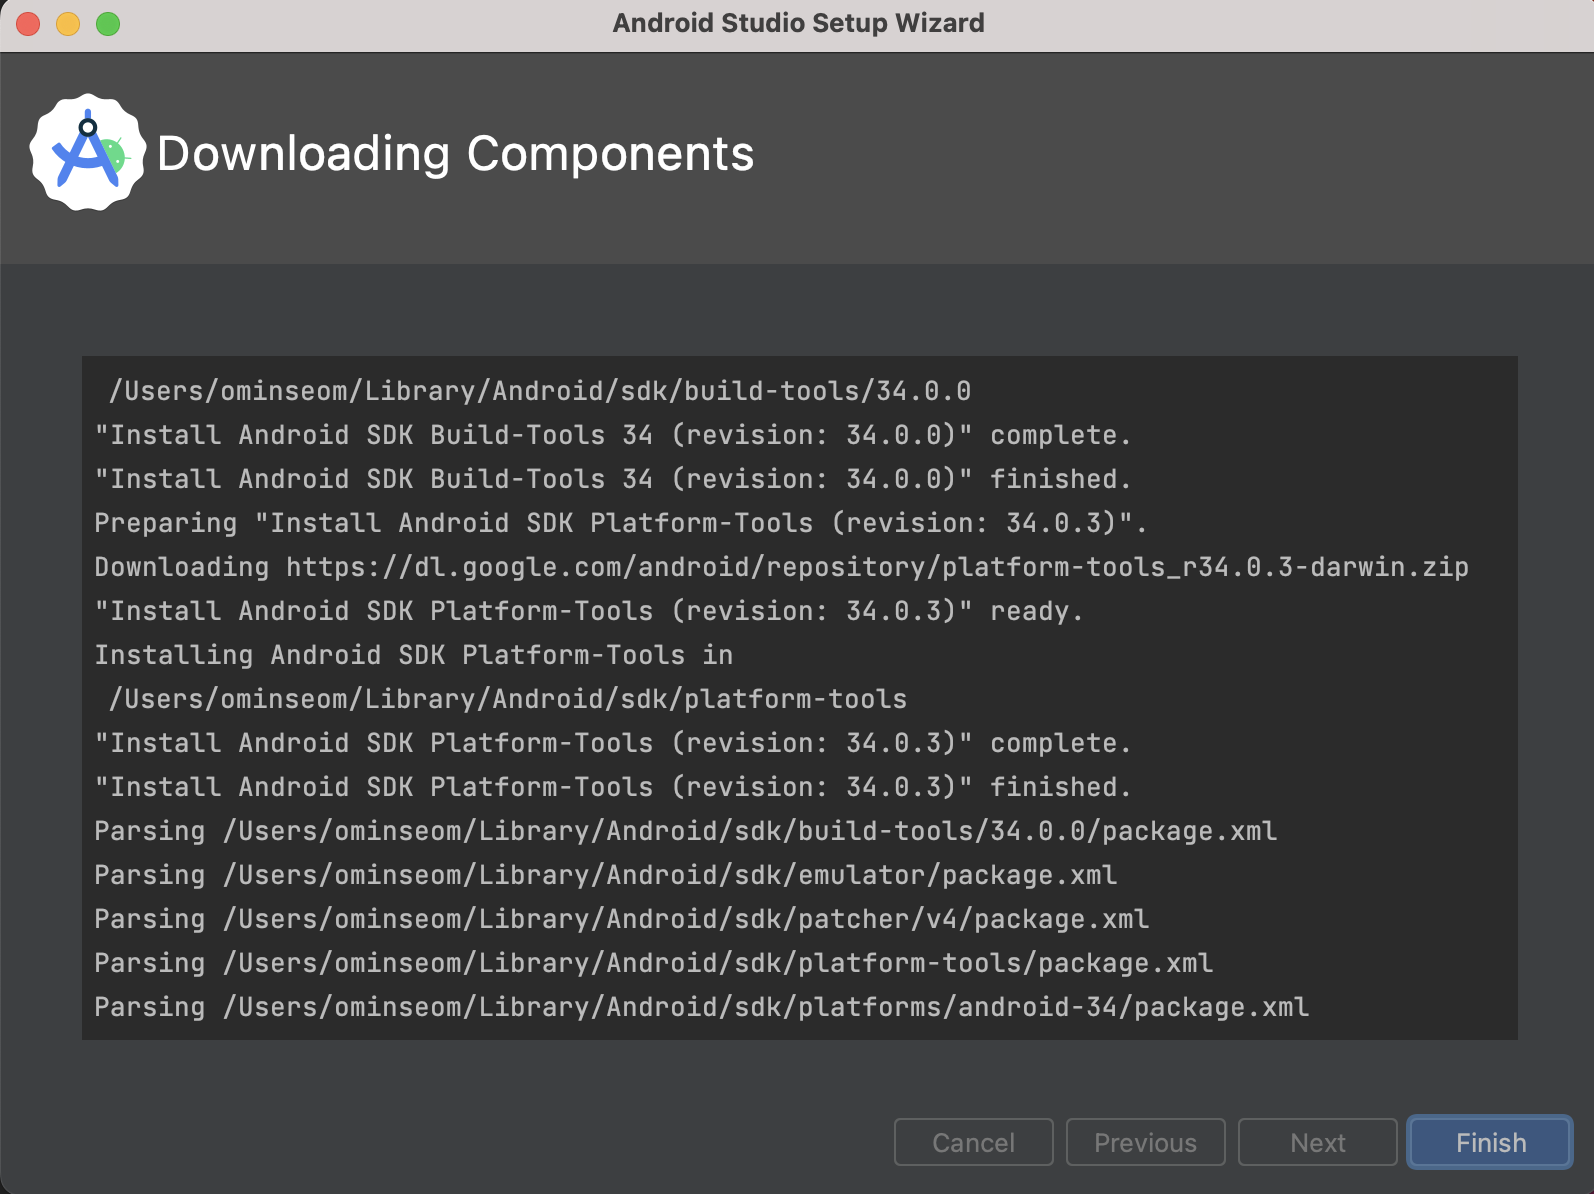Click "Installing Android SDK Platform-Tools in" line

414,655
